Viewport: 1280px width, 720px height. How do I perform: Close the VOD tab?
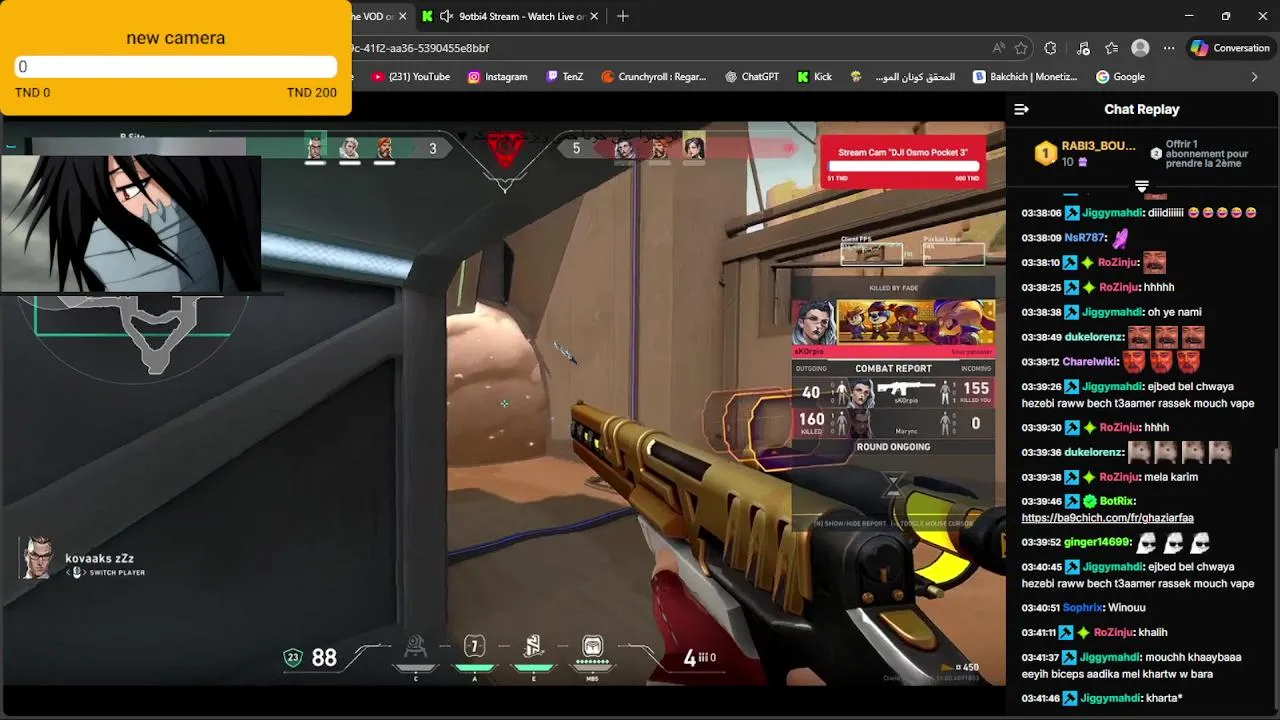click(403, 16)
